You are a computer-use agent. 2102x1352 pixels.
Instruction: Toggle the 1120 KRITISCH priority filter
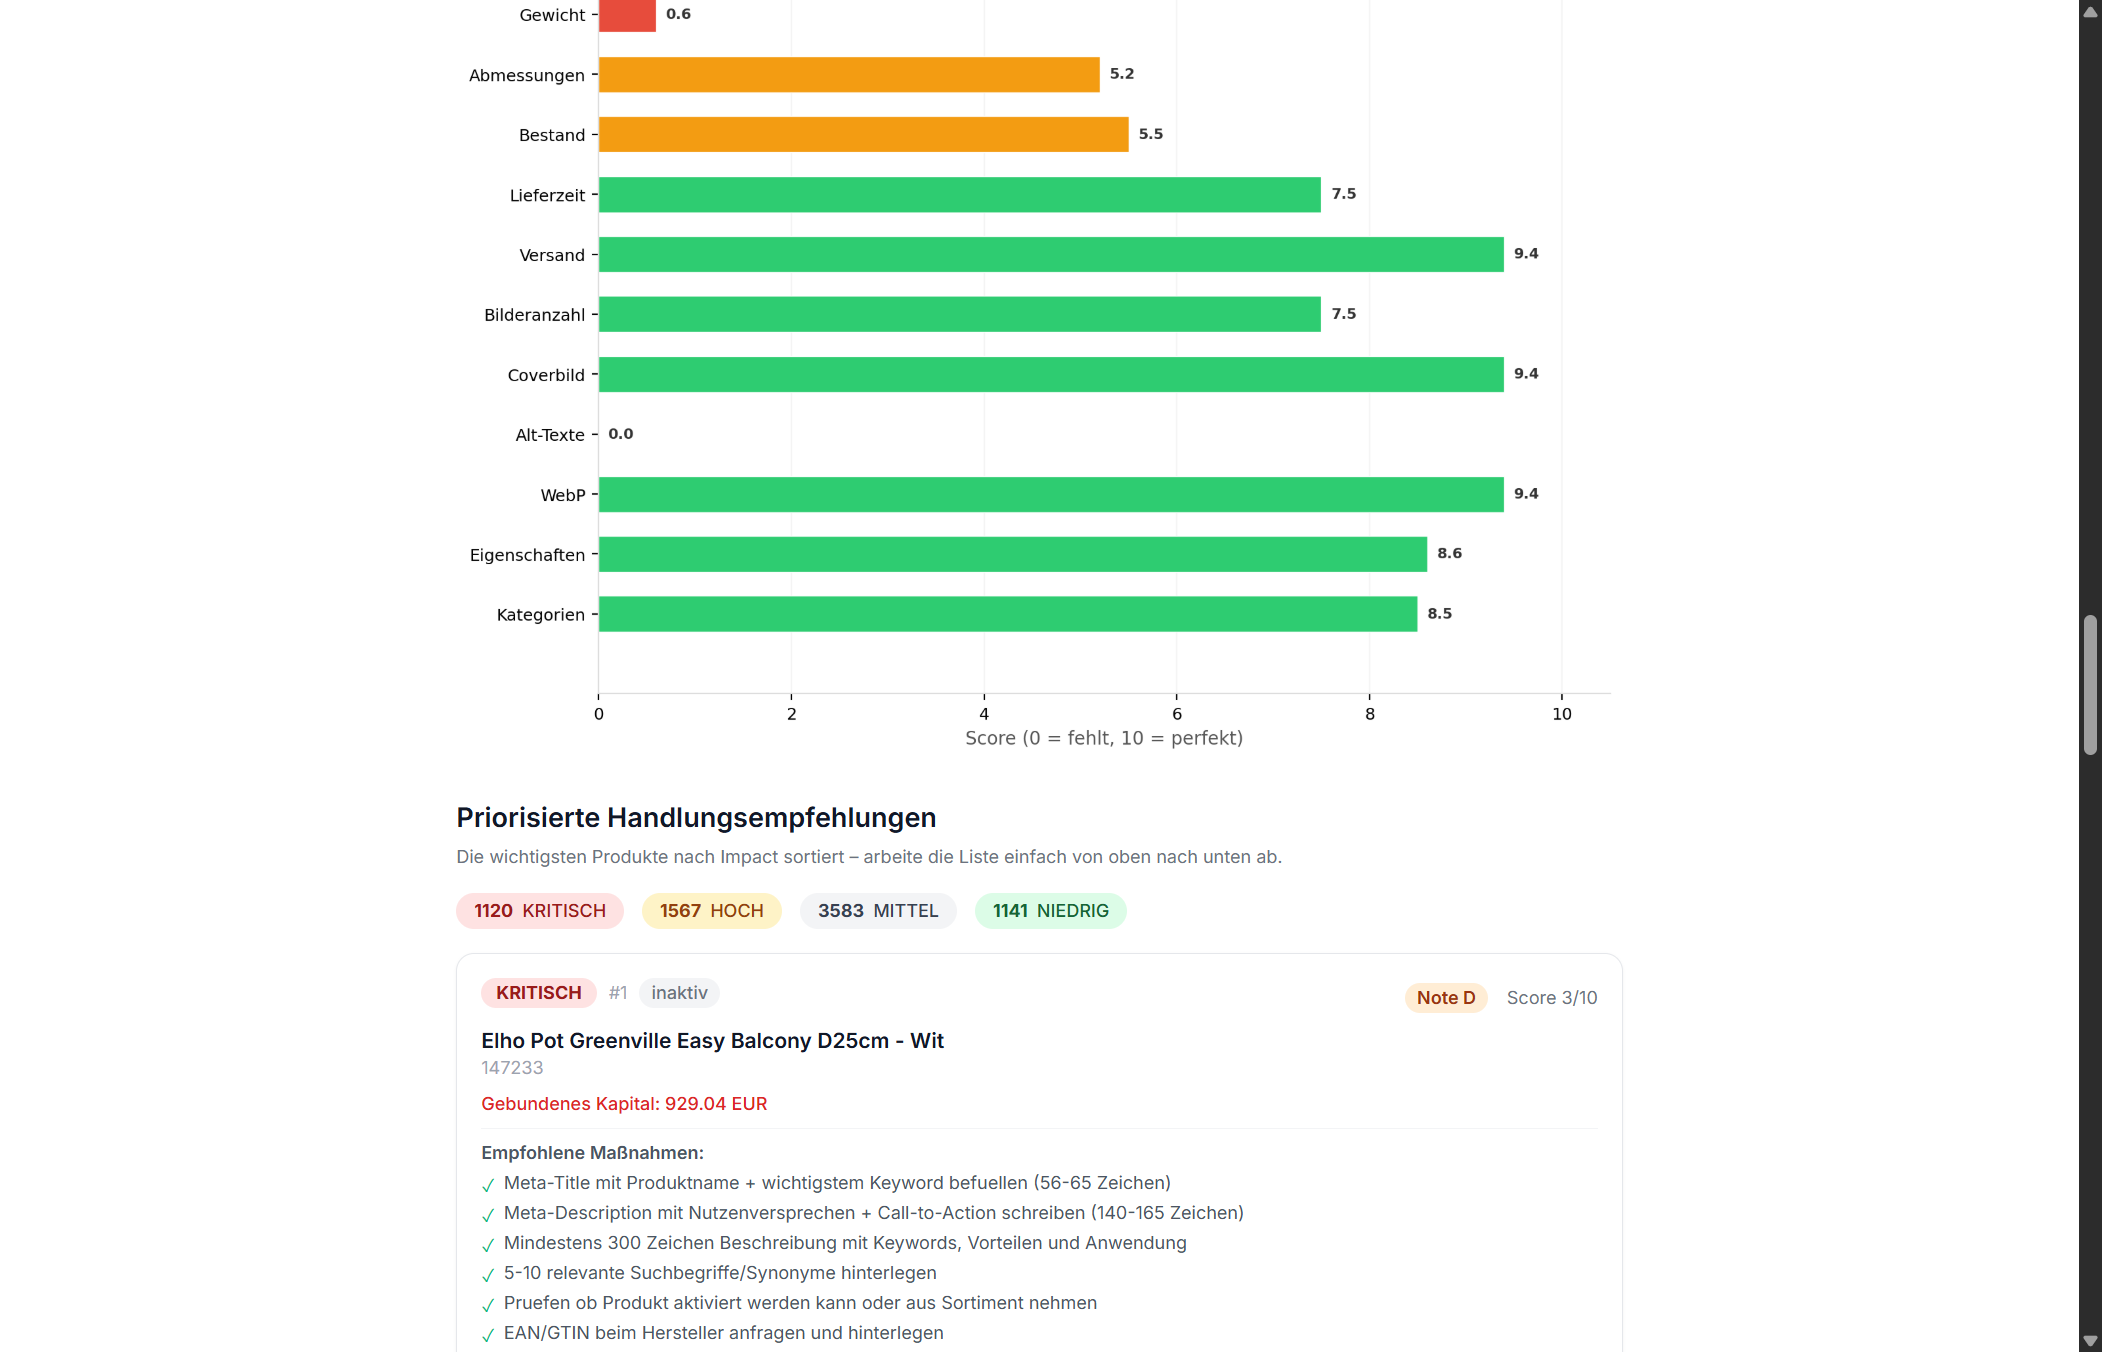point(539,911)
